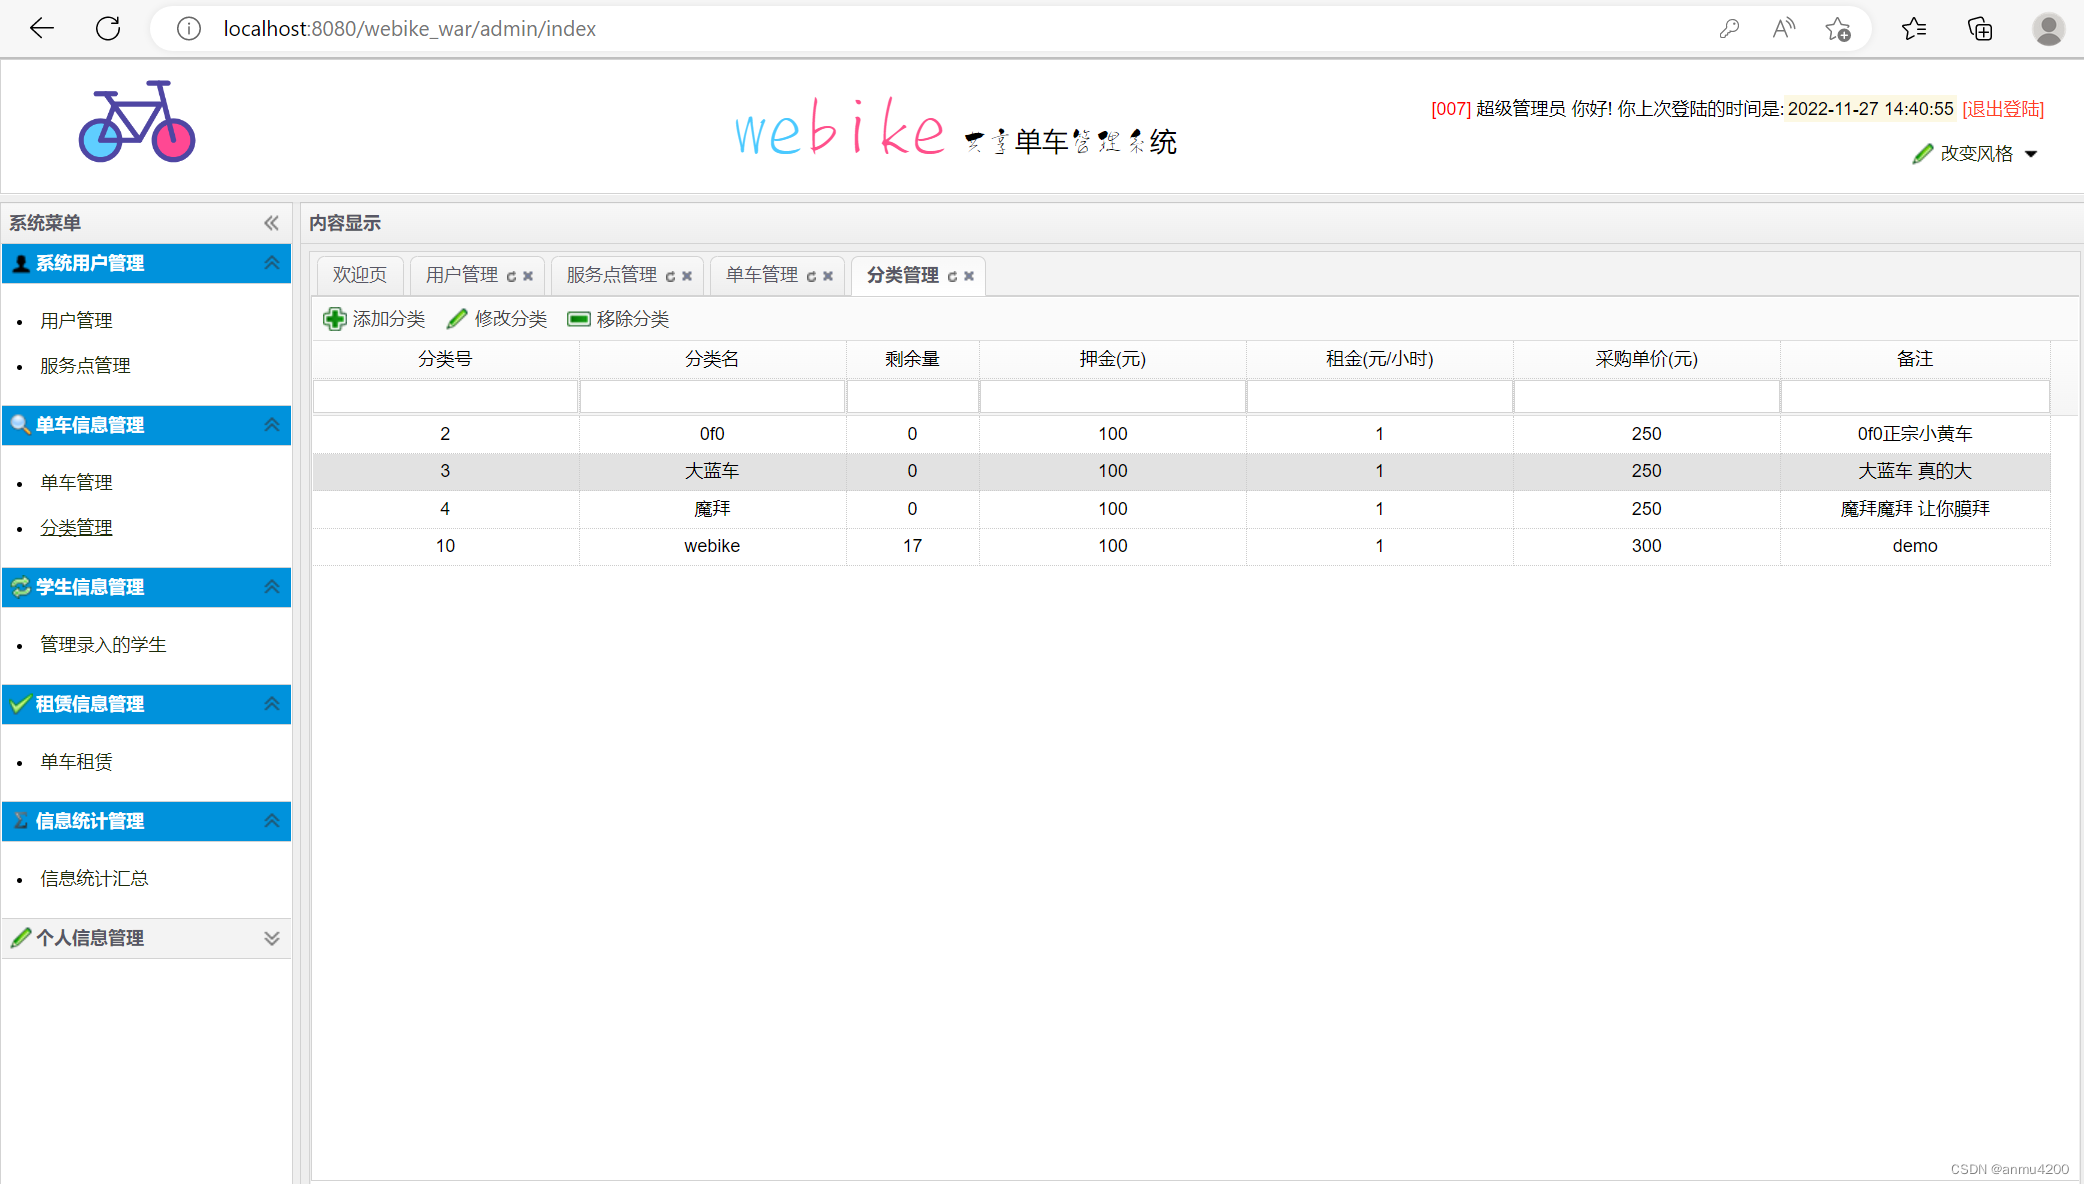The width and height of the screenshot is (2084, 1184).
Task: Add this page to favorites star
Action: (x=1838, y=29)
